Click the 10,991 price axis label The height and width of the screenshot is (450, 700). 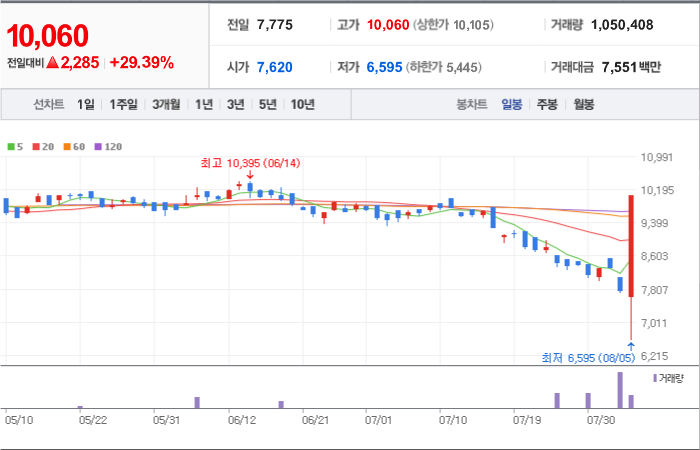(x=657, y=157)
